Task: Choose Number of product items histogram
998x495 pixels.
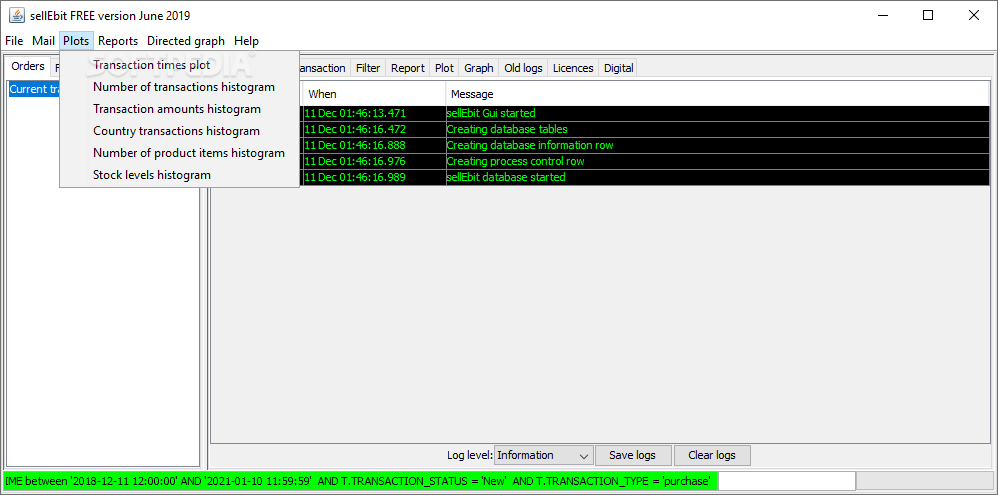Action: point(179,153)
